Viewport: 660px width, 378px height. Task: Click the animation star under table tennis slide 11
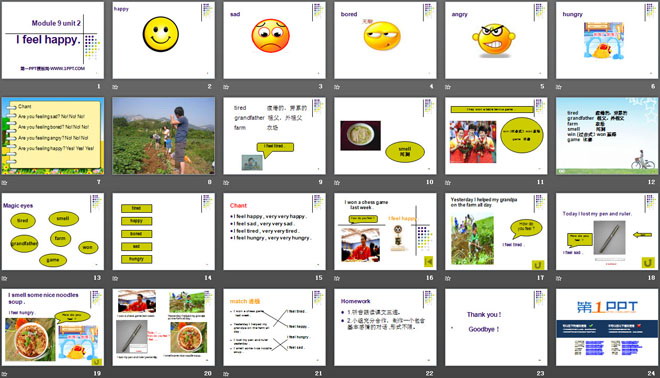(448, 183)
